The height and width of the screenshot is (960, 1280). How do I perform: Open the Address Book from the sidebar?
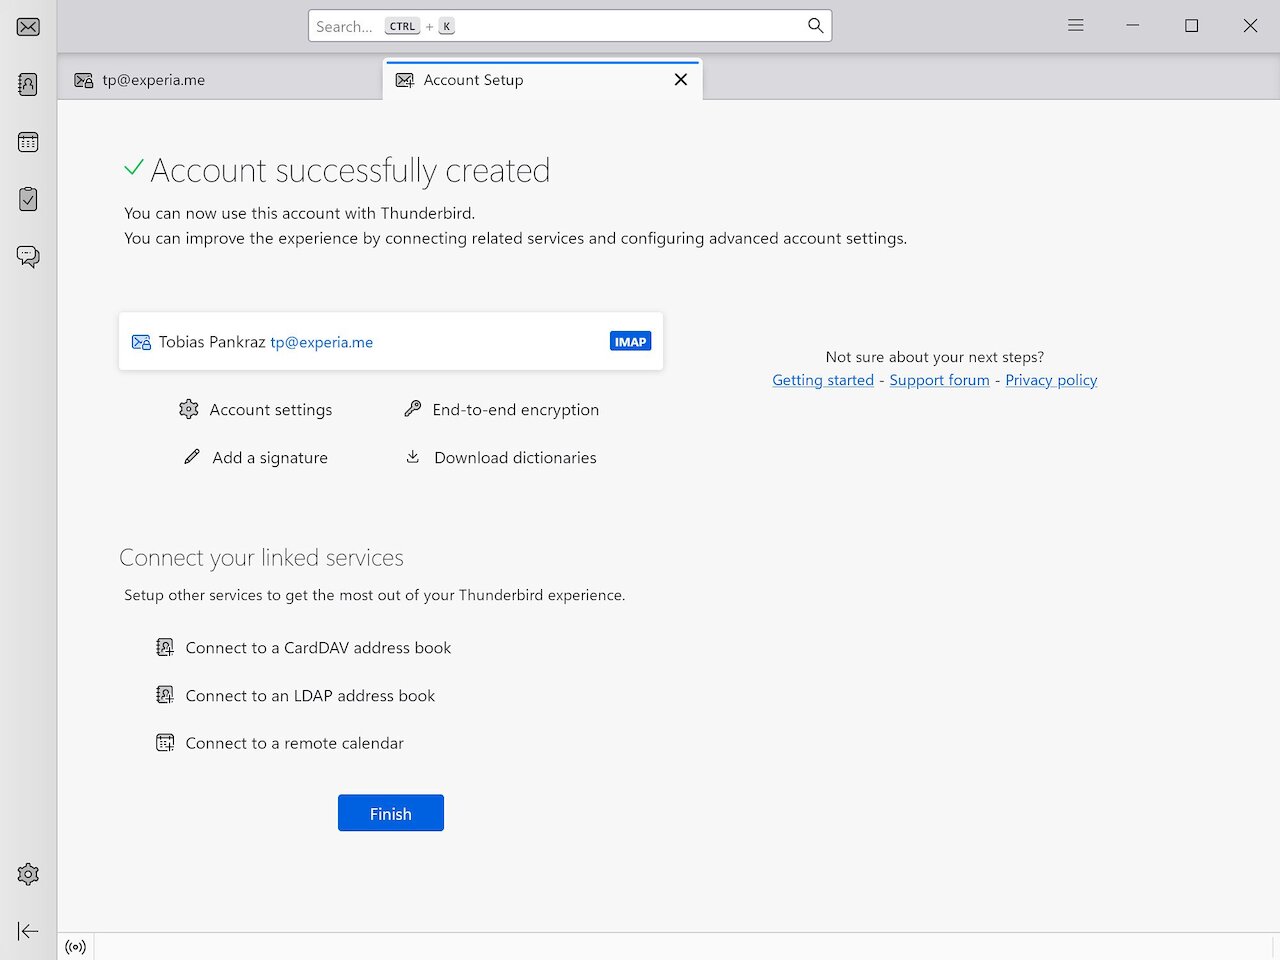coord(27,84)
